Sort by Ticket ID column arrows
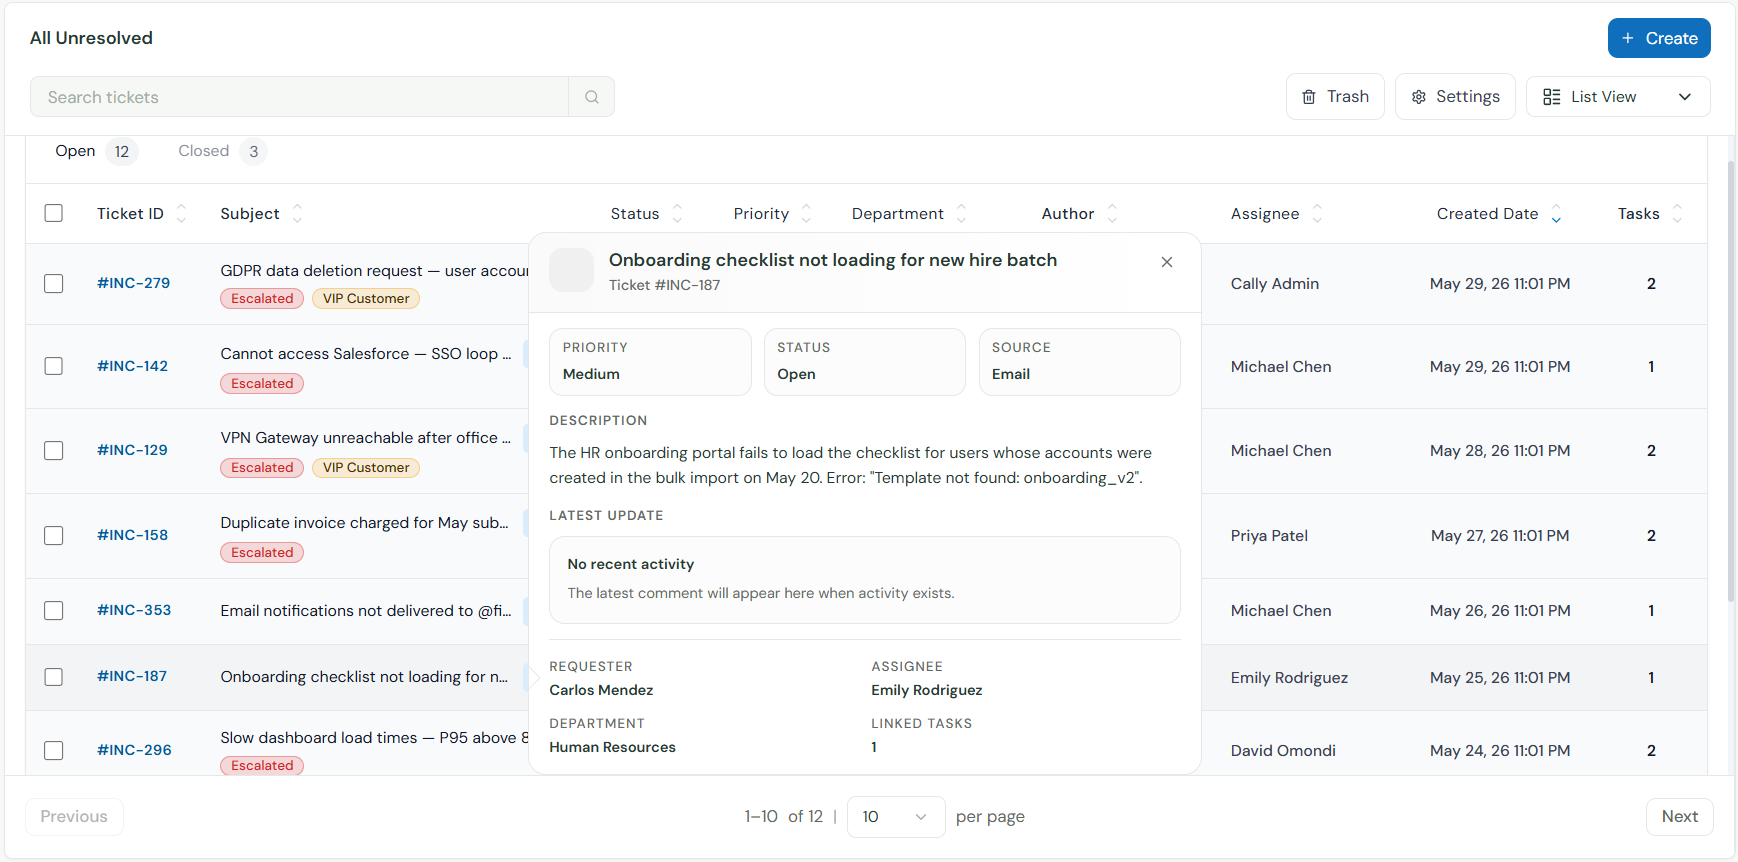This screenshot has height=862, width=1738. (x=181, y=214)
